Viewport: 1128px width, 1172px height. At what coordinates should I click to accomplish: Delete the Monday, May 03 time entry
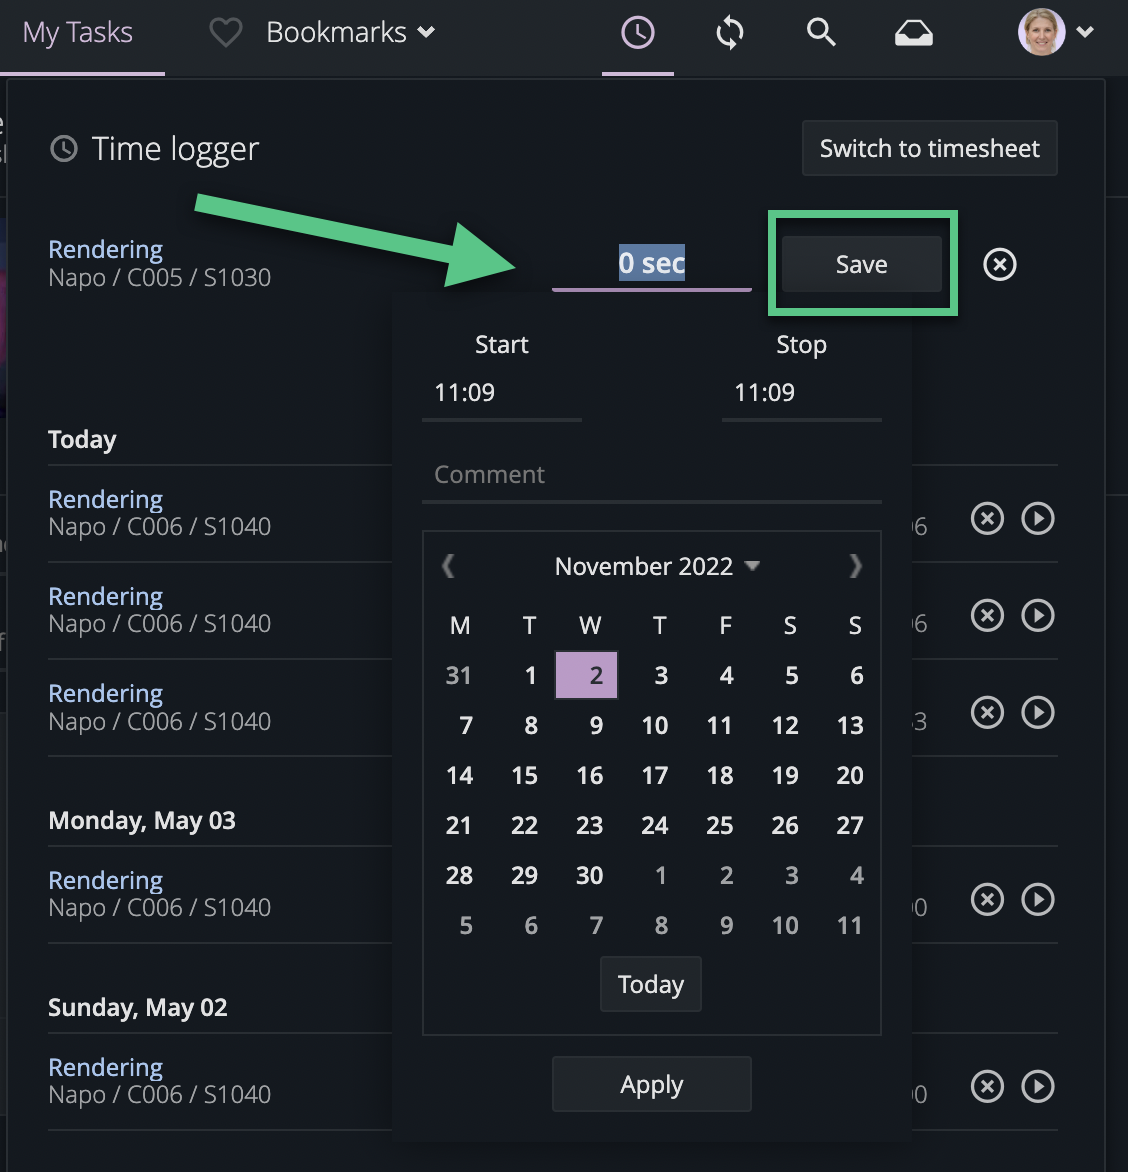(x=987, y=899)
